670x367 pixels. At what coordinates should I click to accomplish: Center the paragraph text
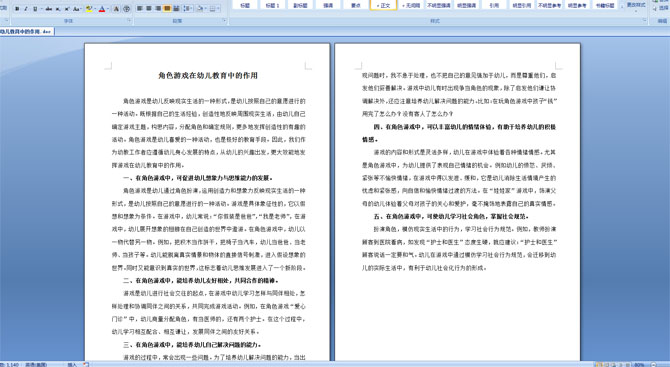[149, 9]
